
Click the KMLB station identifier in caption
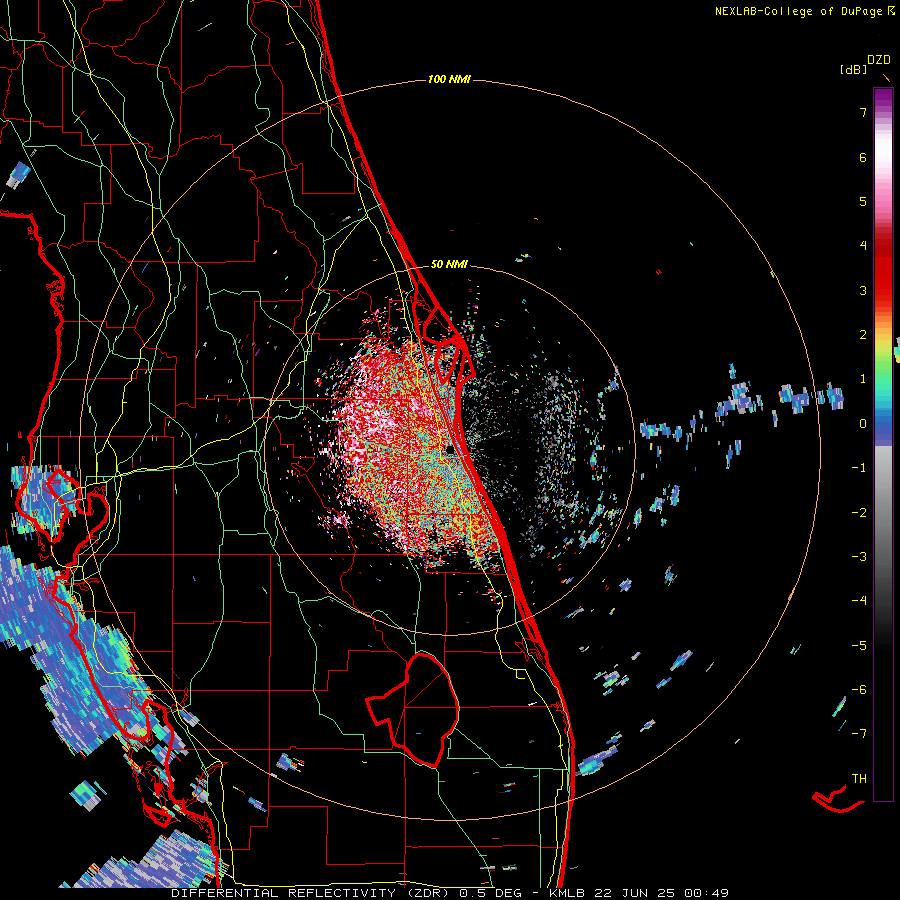(x=568, y=893)
